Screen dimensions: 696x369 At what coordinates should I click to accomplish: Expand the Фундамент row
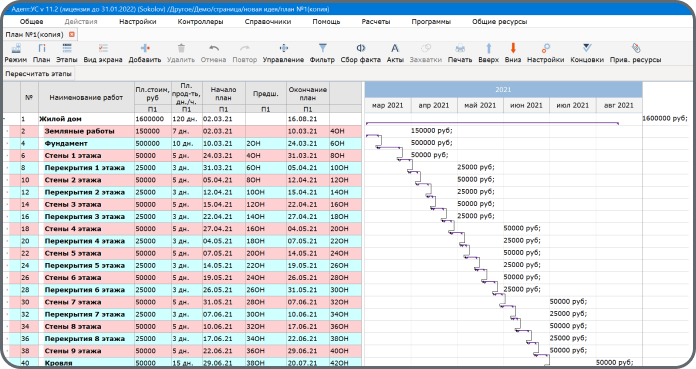coord(7,143)
